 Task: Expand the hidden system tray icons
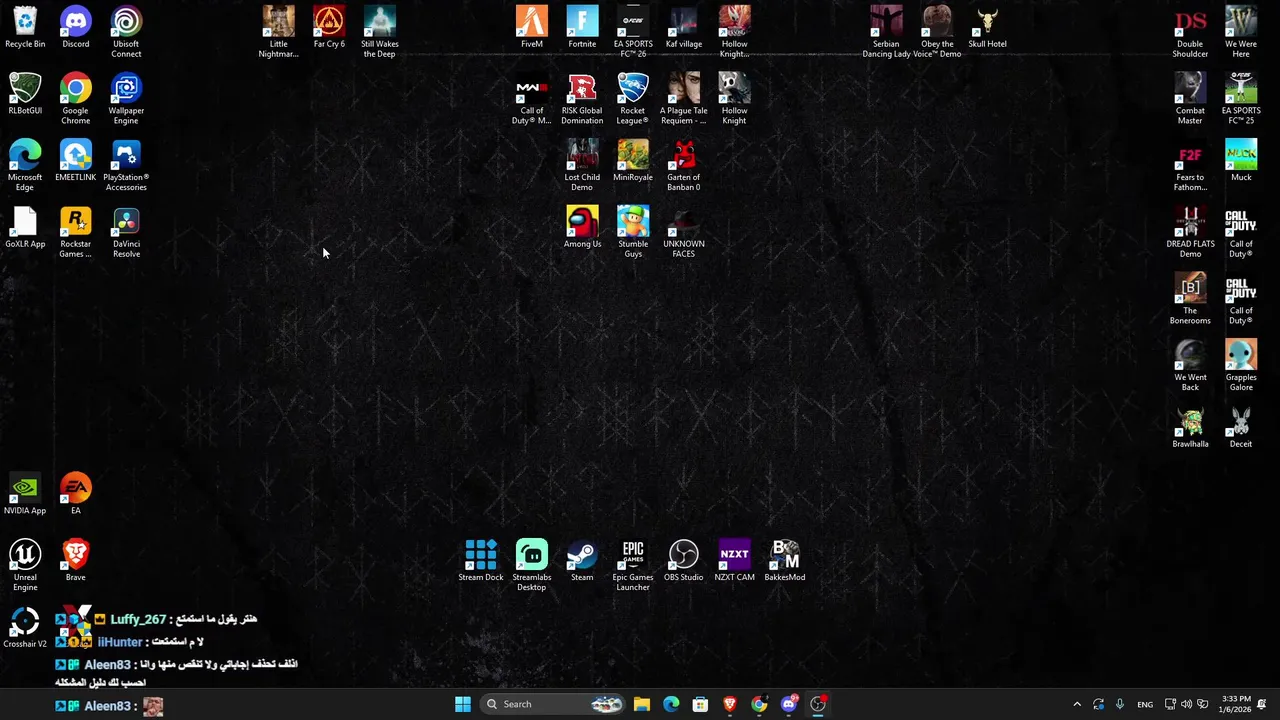1077,704
